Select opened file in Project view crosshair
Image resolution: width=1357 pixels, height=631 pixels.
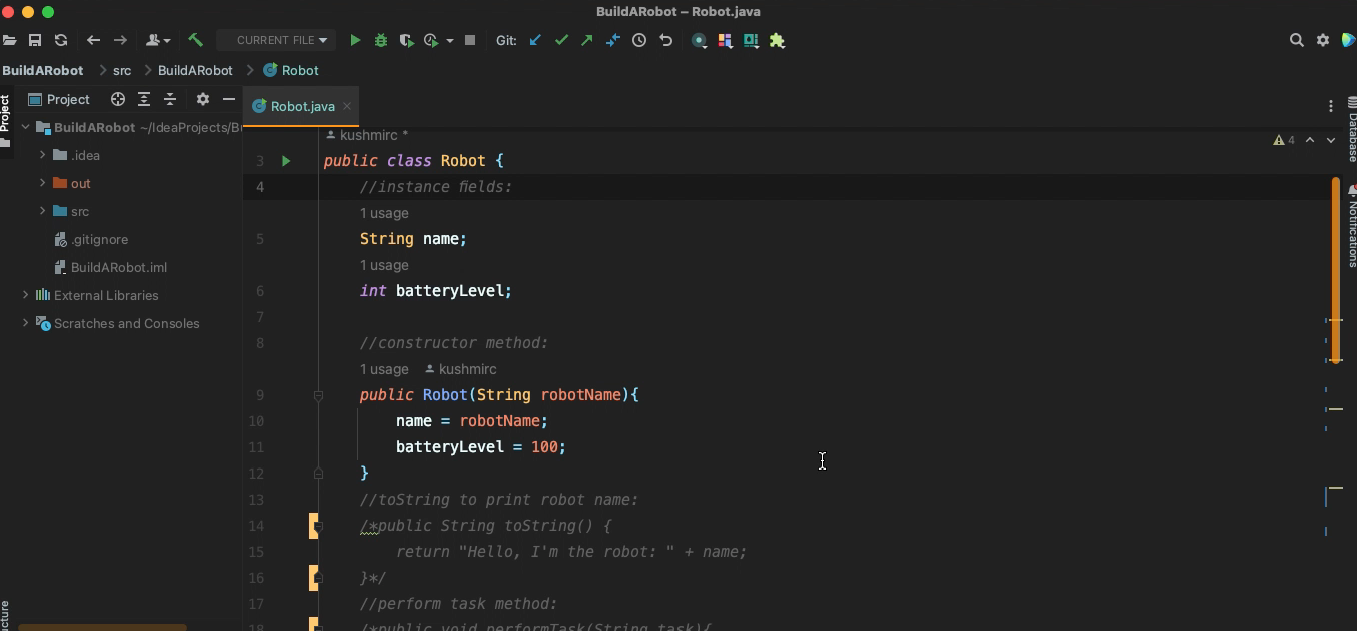(118, 99)
